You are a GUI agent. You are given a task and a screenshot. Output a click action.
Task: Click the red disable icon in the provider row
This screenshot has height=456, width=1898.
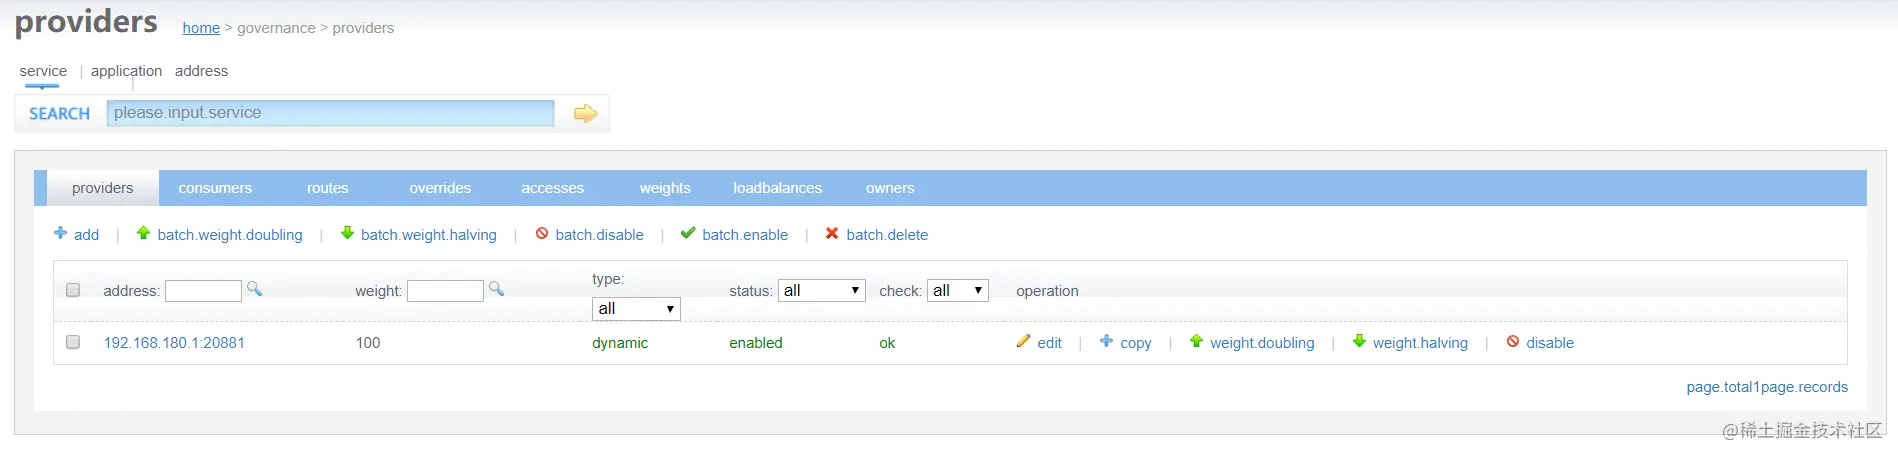click(1513, 341)
